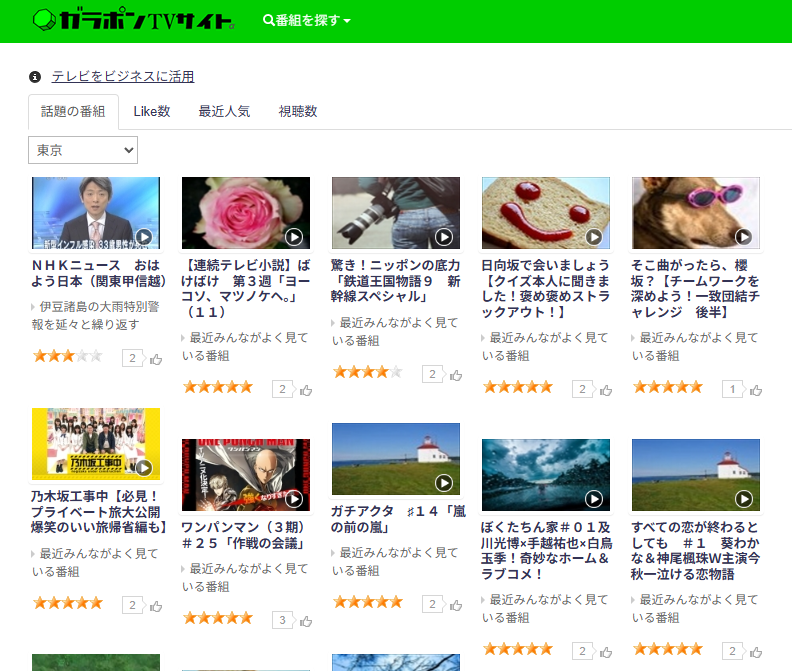The height and width of the screenshot is (671, 792).
Task: Play the ガチアクタ lighthouse thumbnail
Action: pyautogui.click(x=396, y=459)
